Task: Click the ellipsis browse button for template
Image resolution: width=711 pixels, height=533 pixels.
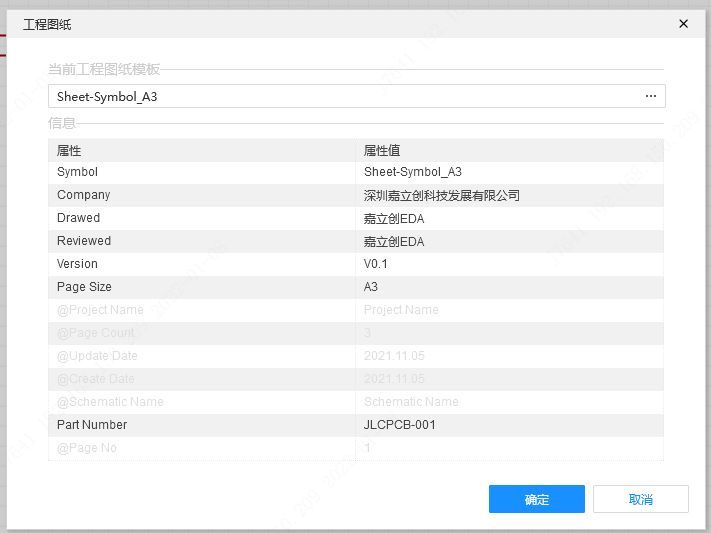Action: click(651, 96)
